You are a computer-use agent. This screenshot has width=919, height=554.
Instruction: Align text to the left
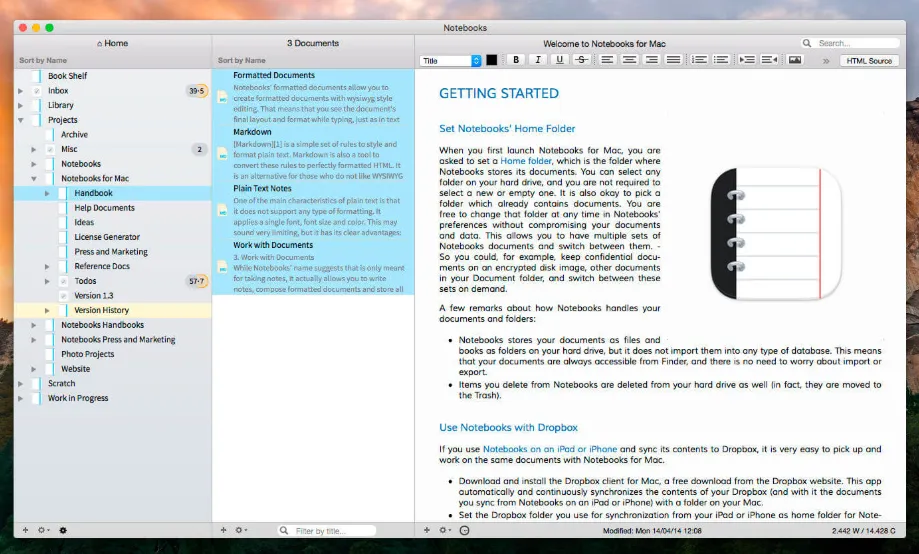[607, 60]
